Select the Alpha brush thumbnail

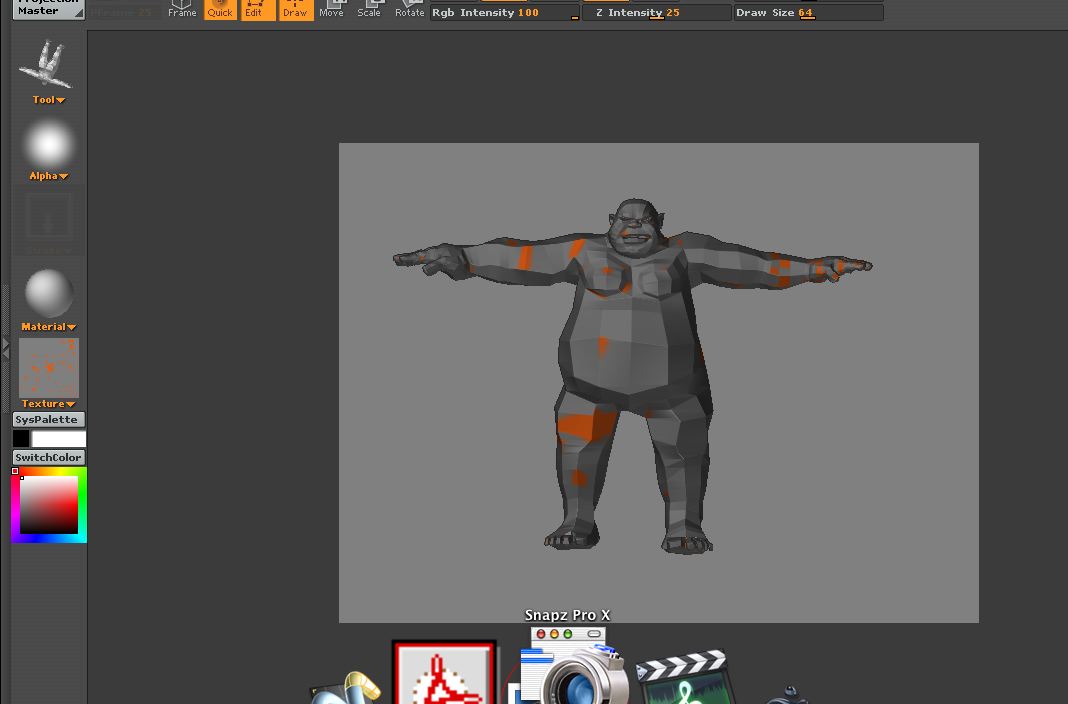[x=47, y=142]
